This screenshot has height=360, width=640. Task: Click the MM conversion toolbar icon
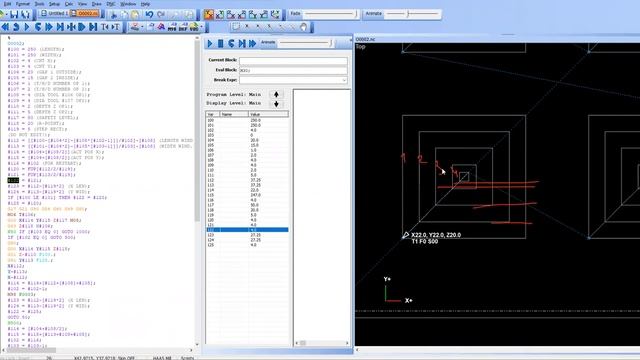[x=172, y=27]
